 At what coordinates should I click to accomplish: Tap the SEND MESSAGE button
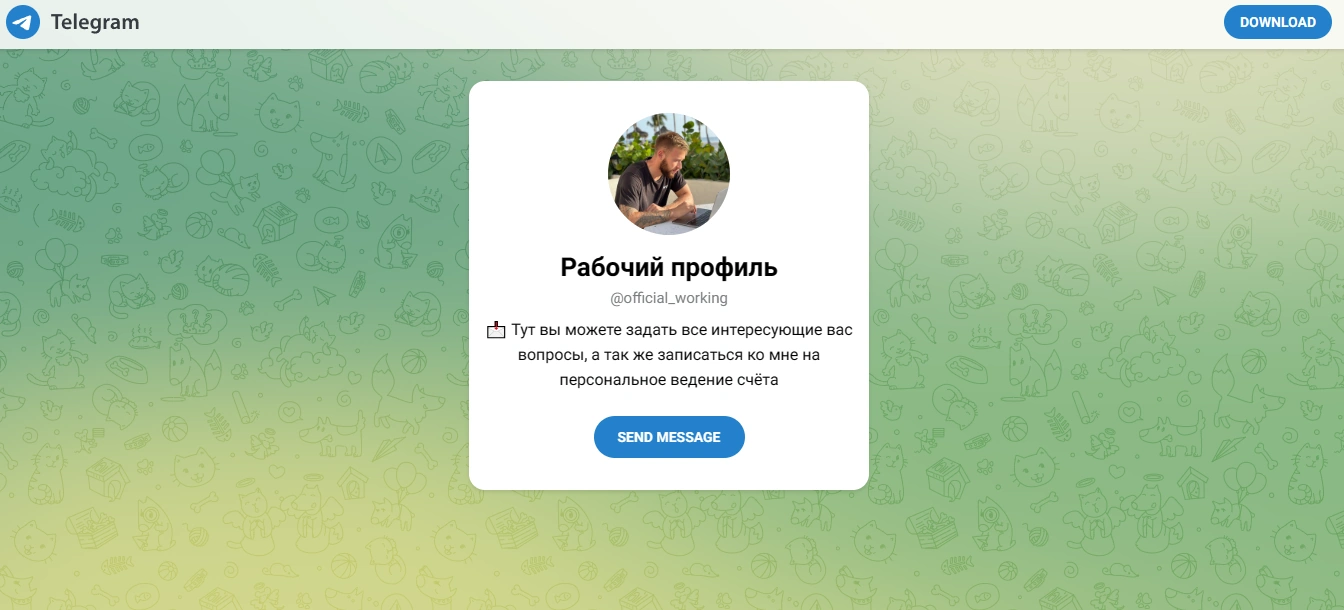[669, 437]
